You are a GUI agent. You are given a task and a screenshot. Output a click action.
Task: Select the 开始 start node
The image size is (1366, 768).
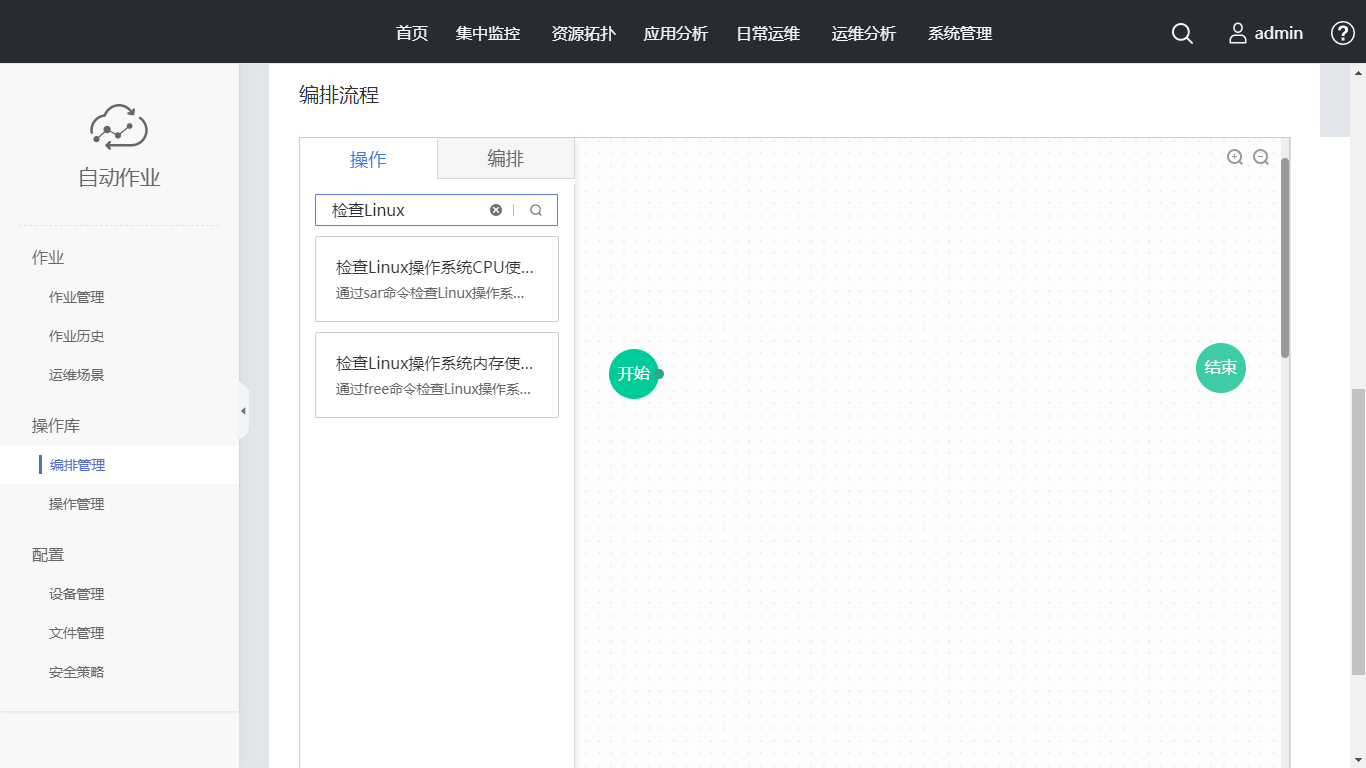pos(634,374)
